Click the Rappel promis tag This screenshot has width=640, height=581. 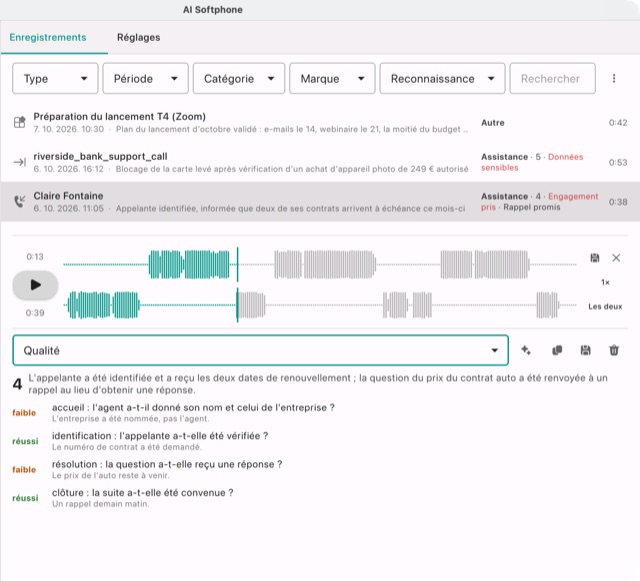pyautogui.click(x=531, y=207)
